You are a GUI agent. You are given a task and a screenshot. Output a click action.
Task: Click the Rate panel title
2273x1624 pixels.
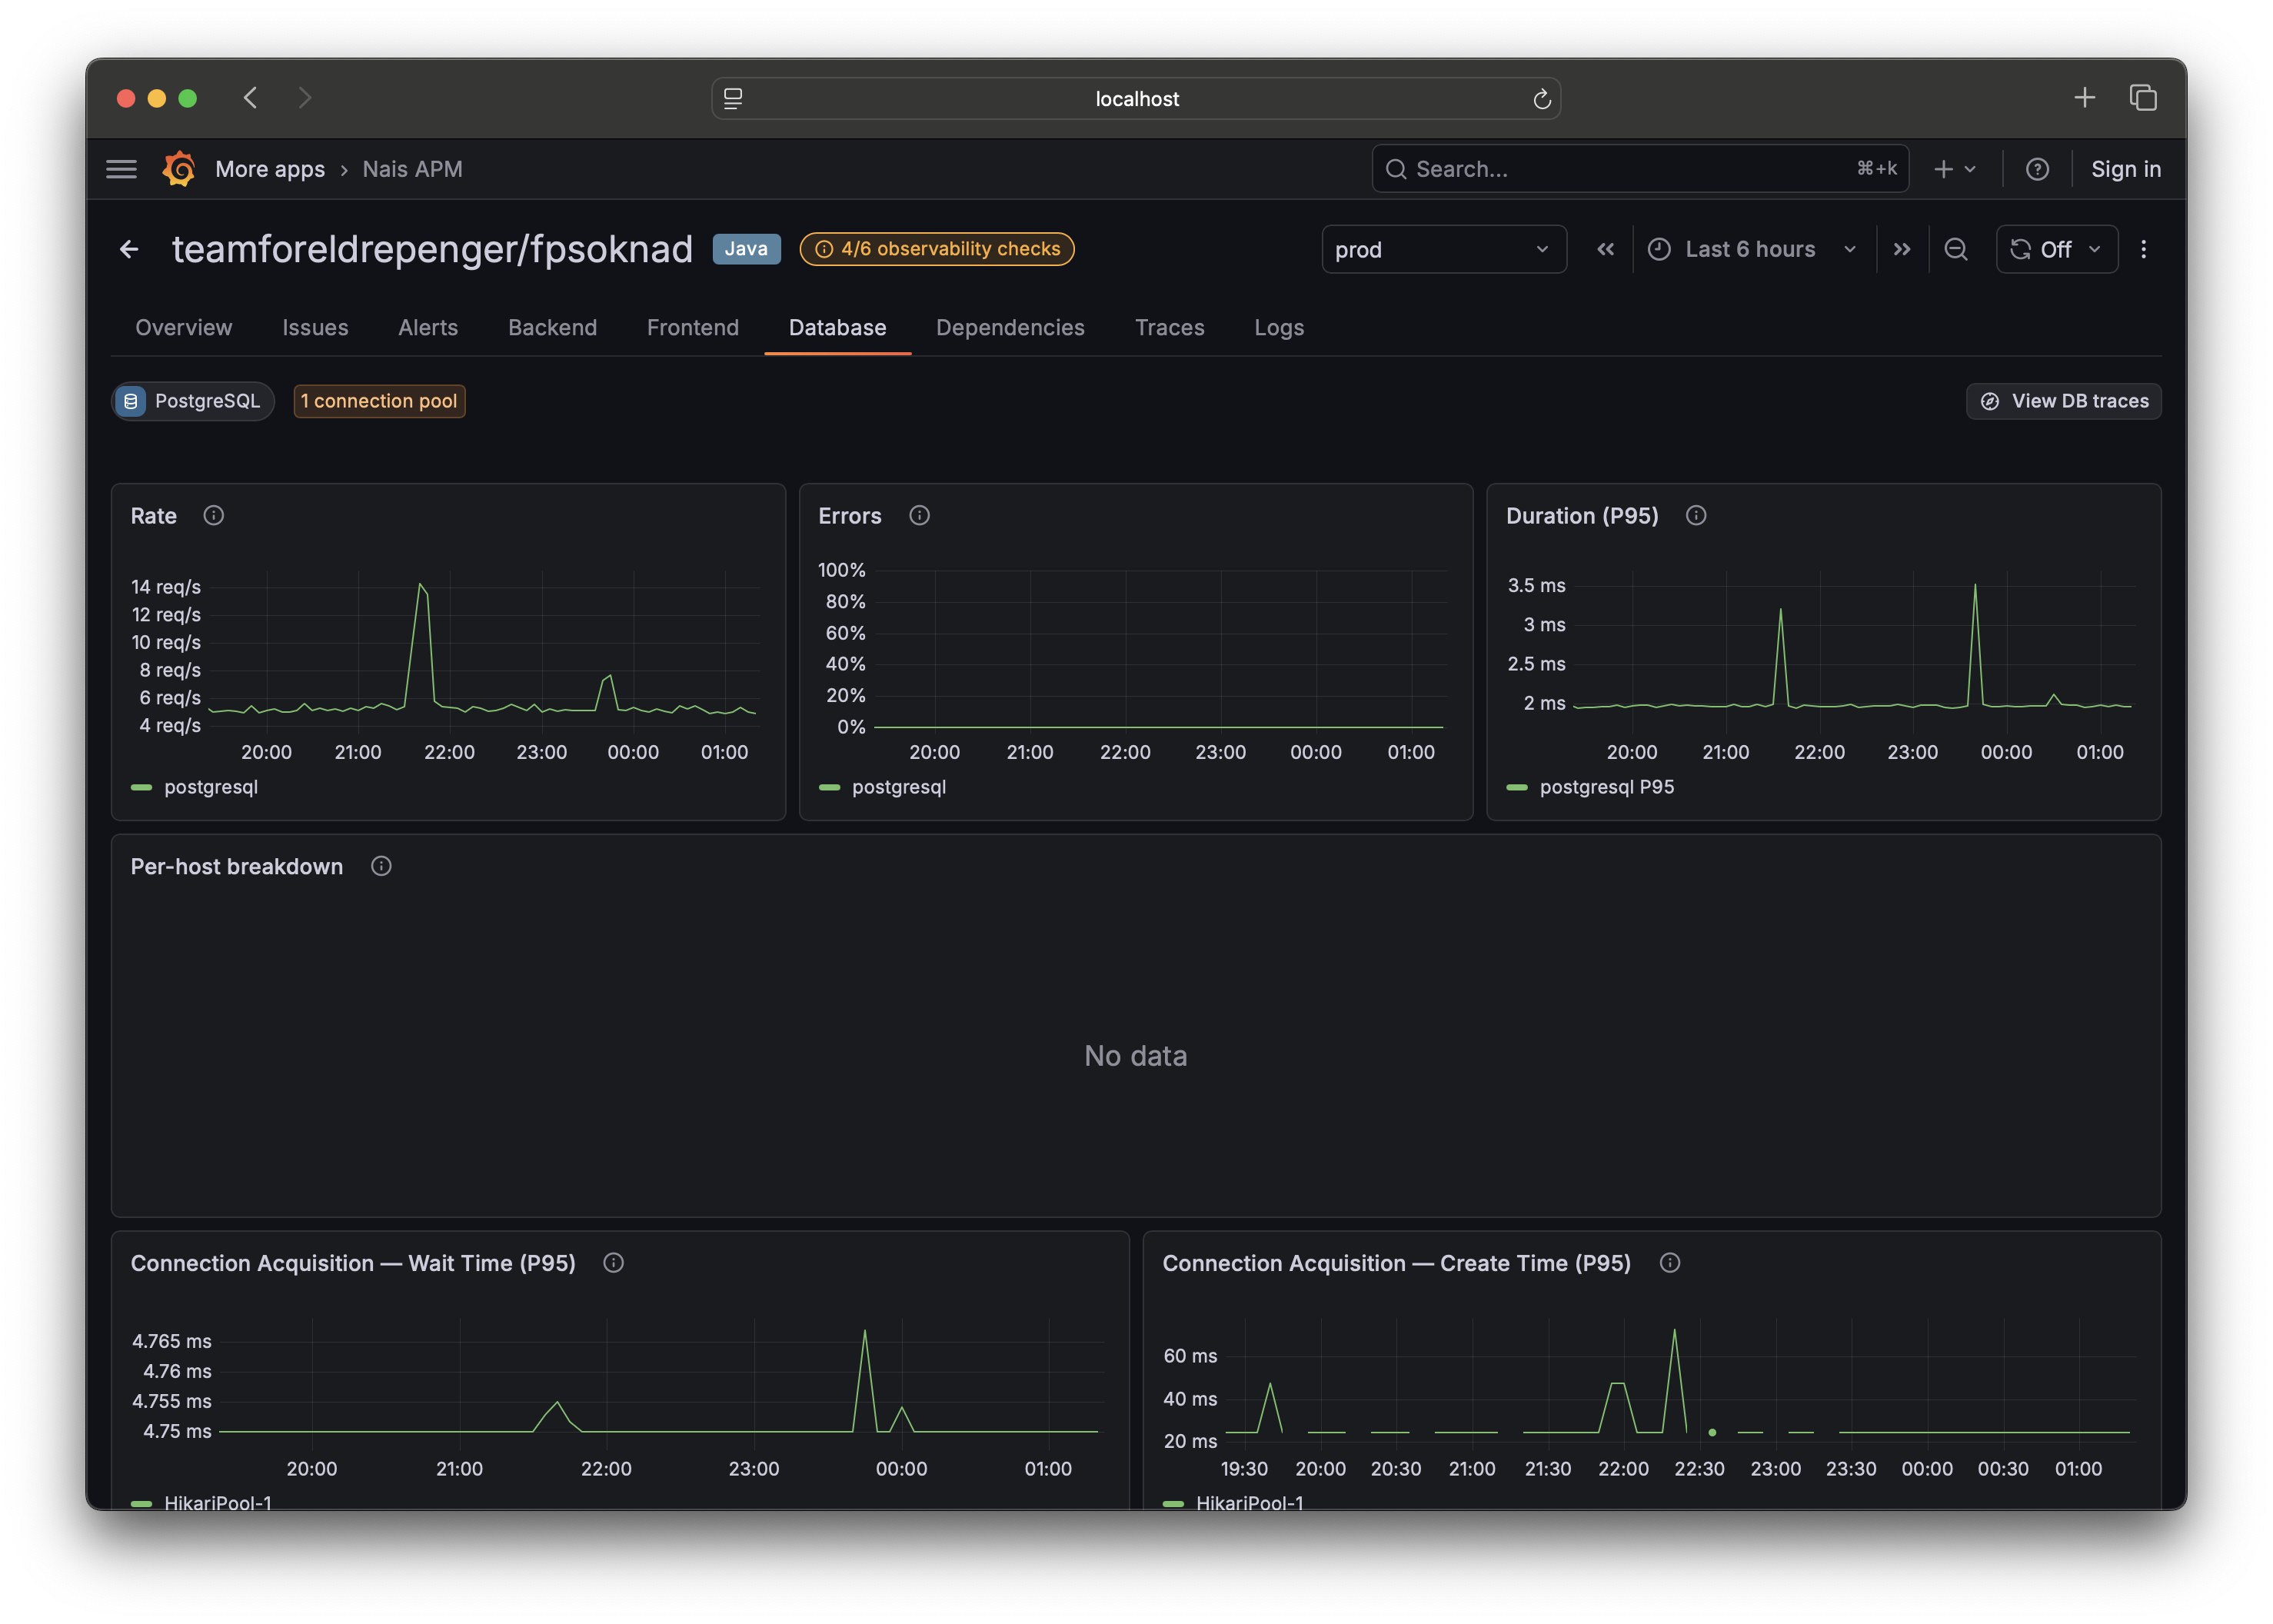coord(154,516)
